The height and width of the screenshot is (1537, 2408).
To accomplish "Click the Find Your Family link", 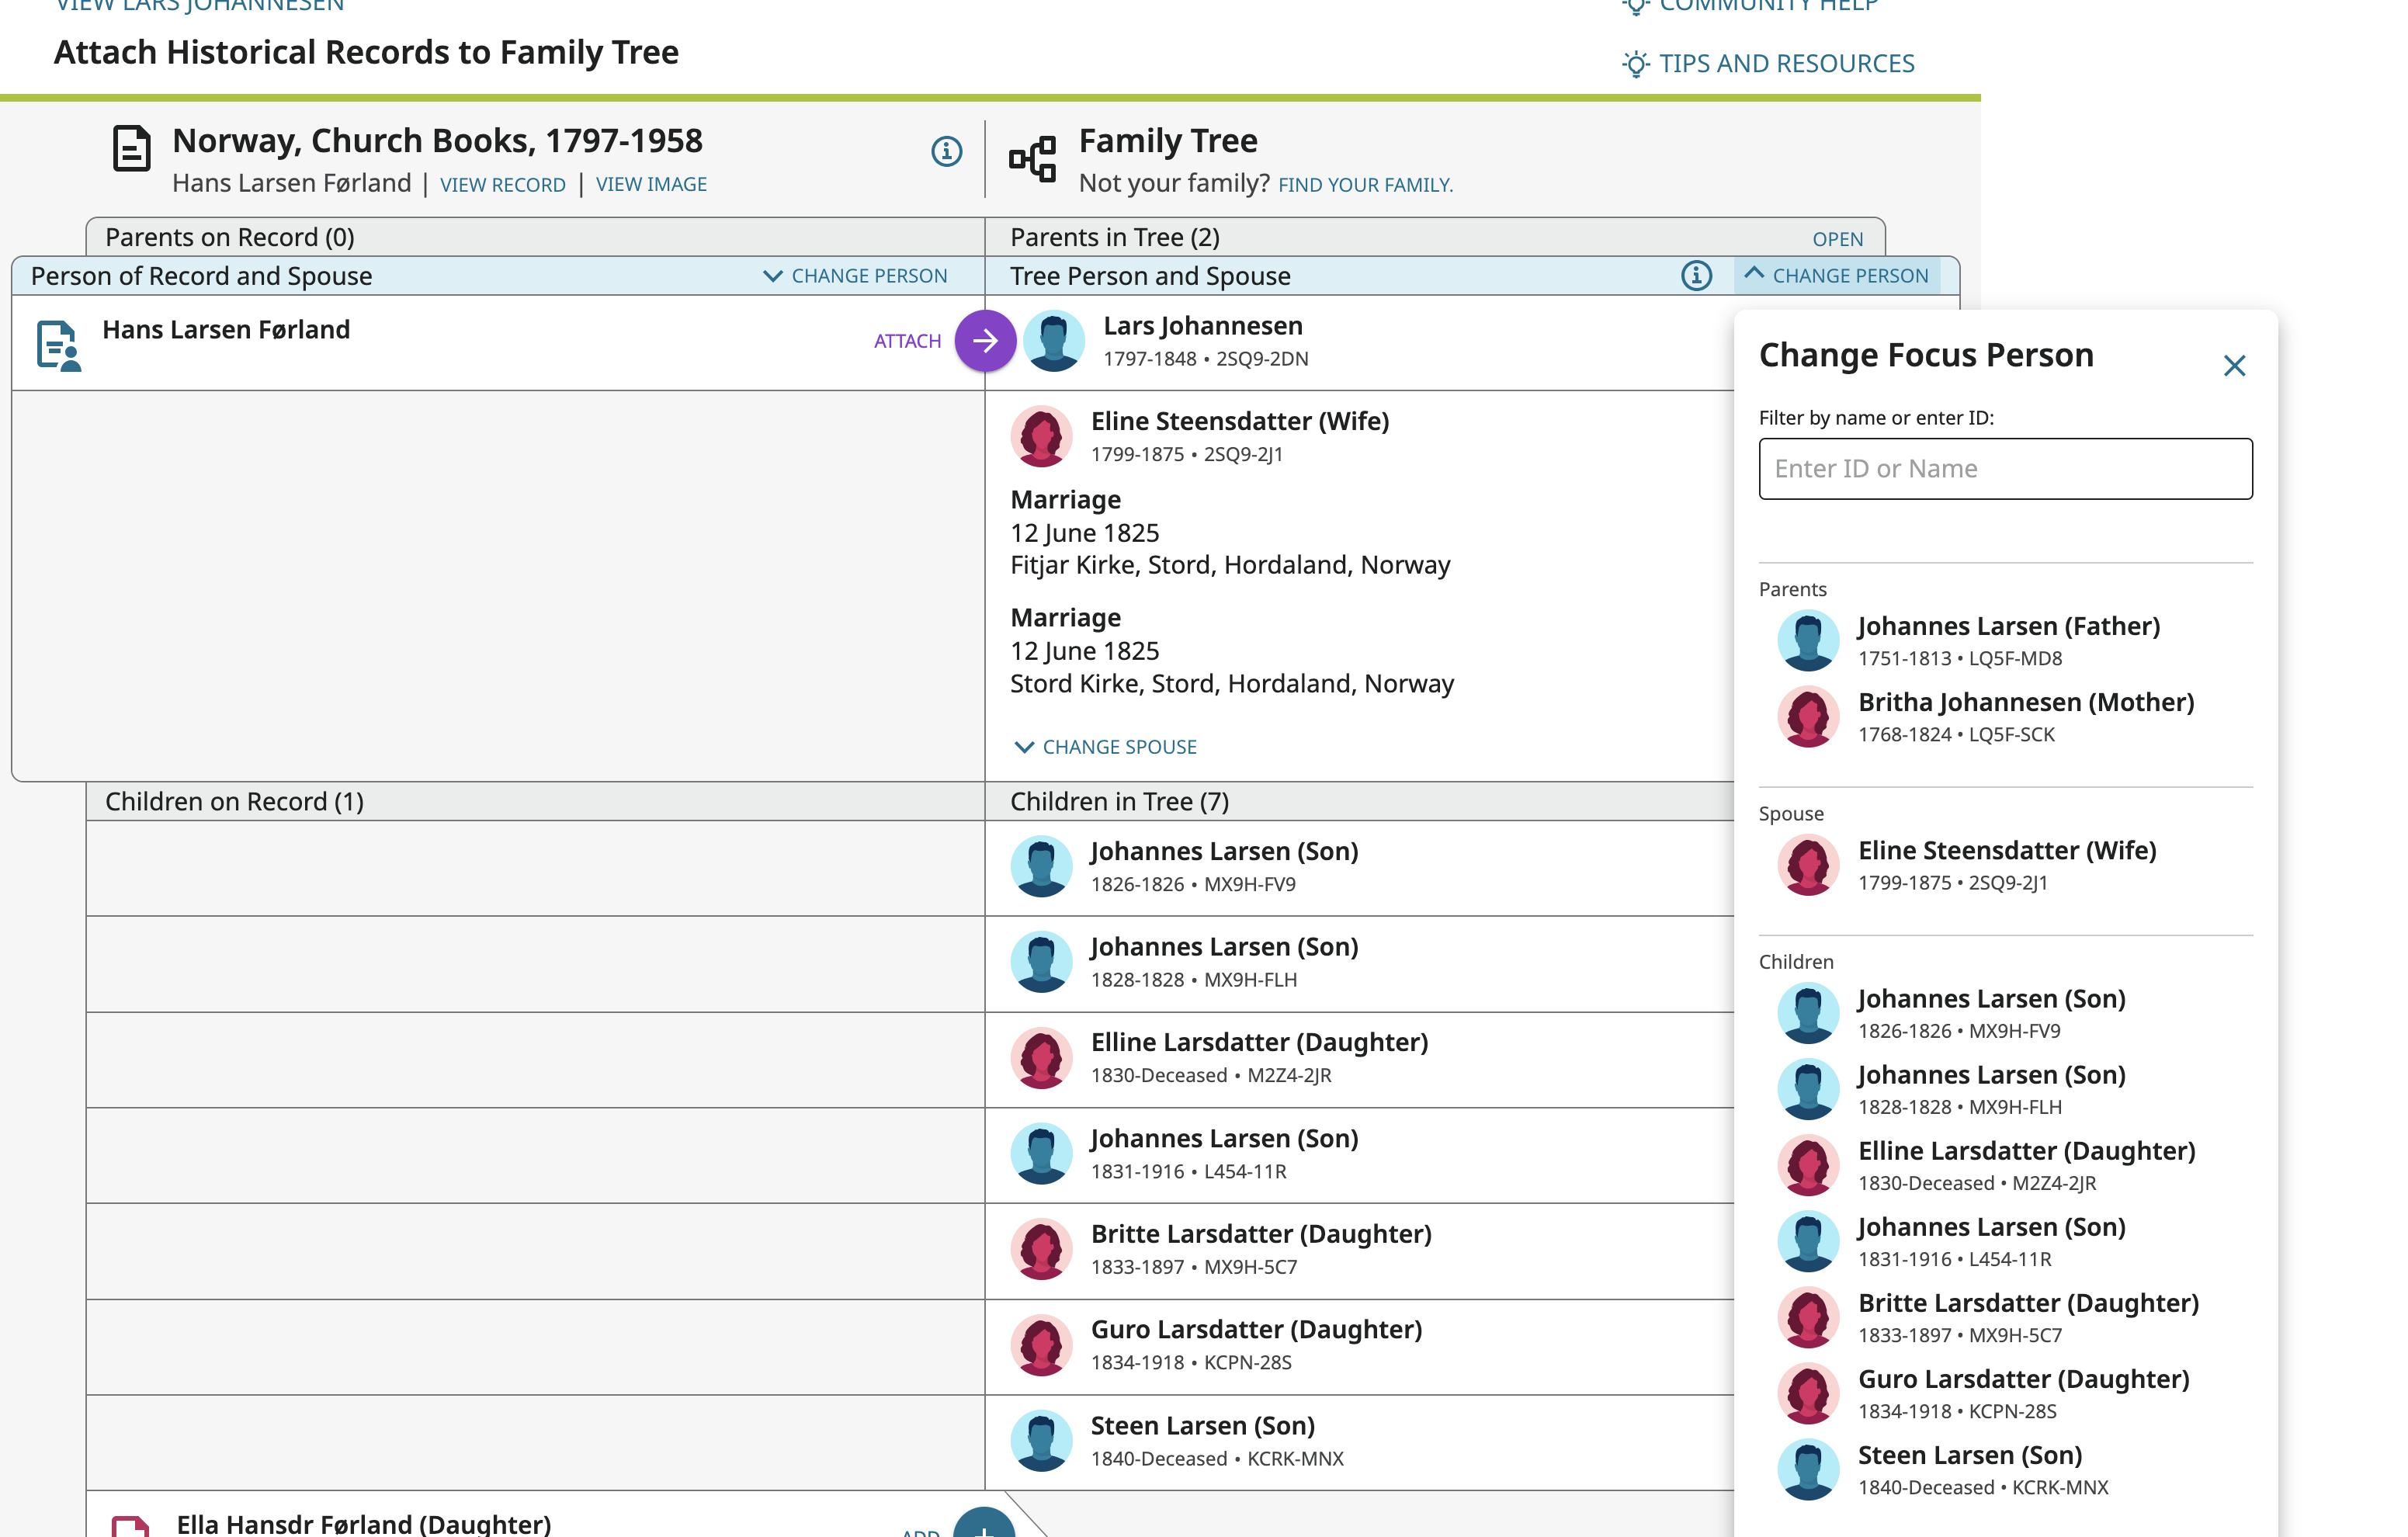I will click(1365, 185).
